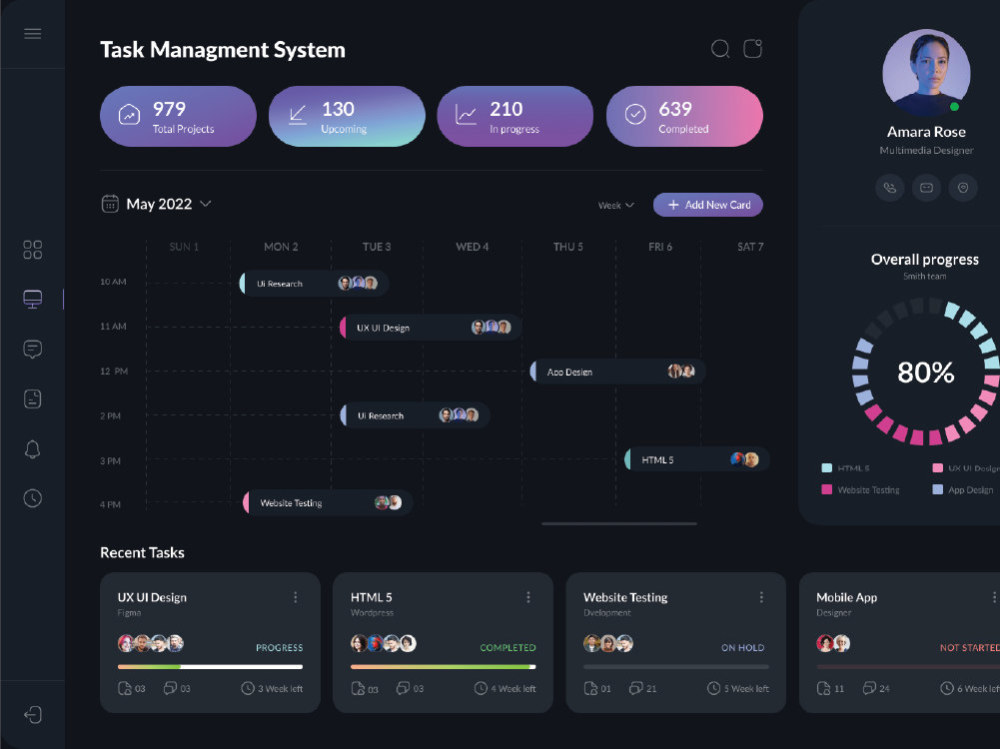Click the logout icon at sidebar bottom

coord(33,715)
